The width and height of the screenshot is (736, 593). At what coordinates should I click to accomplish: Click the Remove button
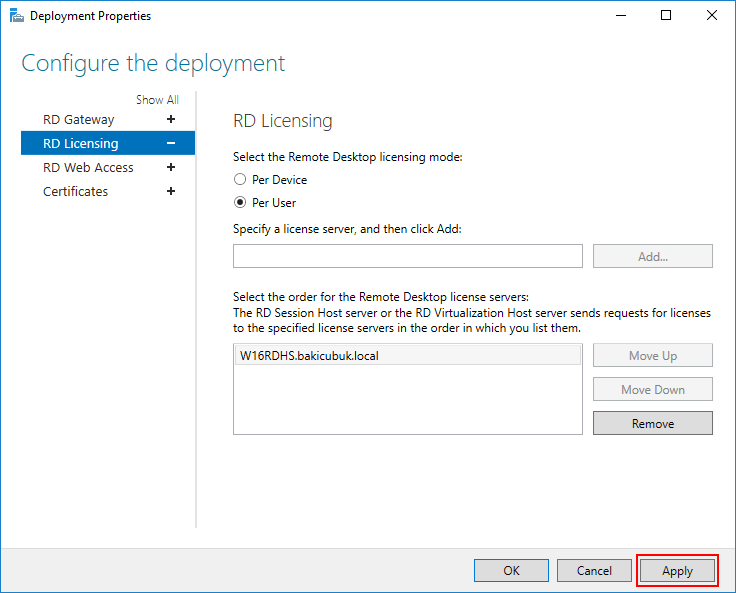[x=652, y=423]
